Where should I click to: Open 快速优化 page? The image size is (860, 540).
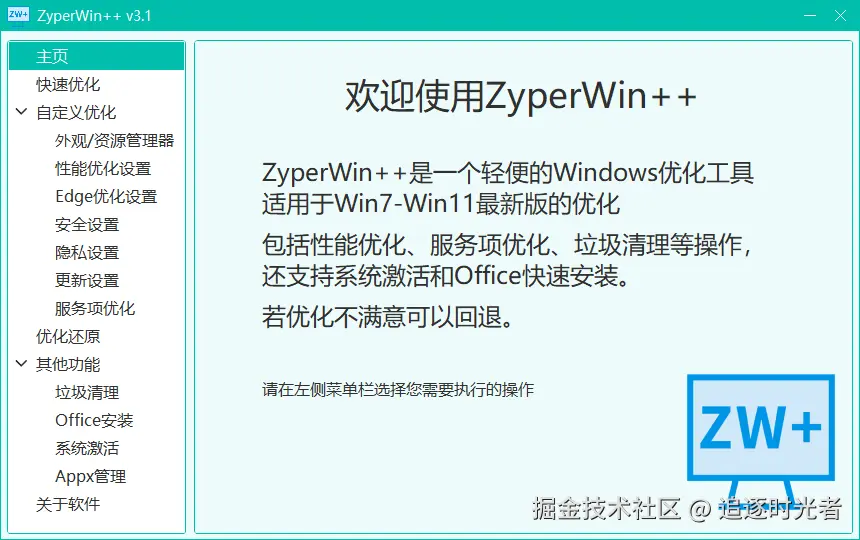[97, 84]
